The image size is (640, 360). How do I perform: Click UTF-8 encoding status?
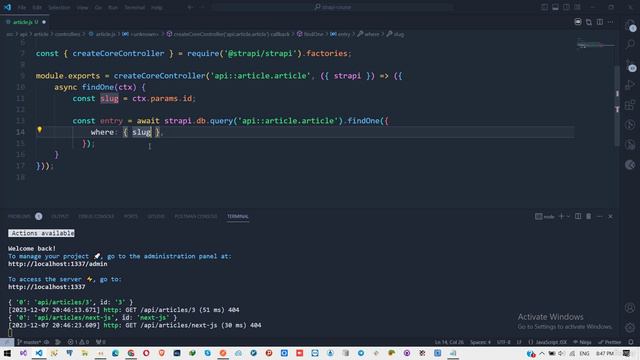tap(504, 342)
